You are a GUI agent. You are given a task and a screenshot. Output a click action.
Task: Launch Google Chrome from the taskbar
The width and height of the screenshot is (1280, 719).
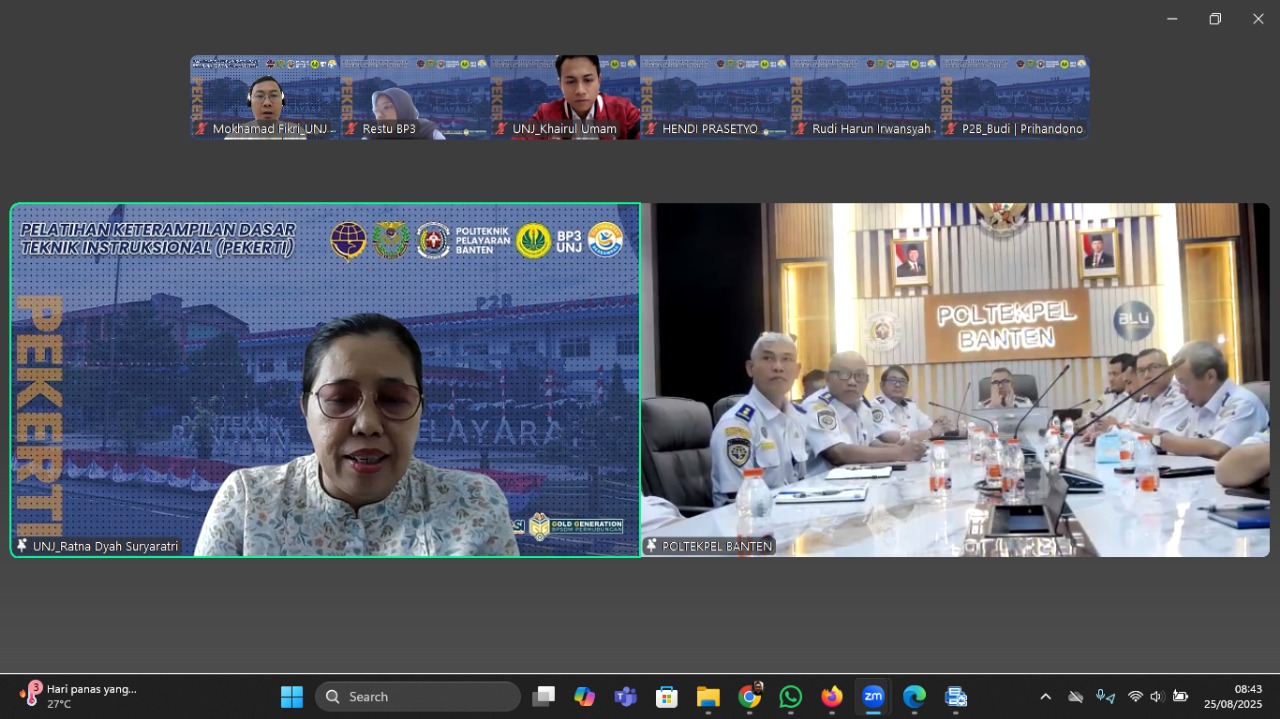coord(749,697)
